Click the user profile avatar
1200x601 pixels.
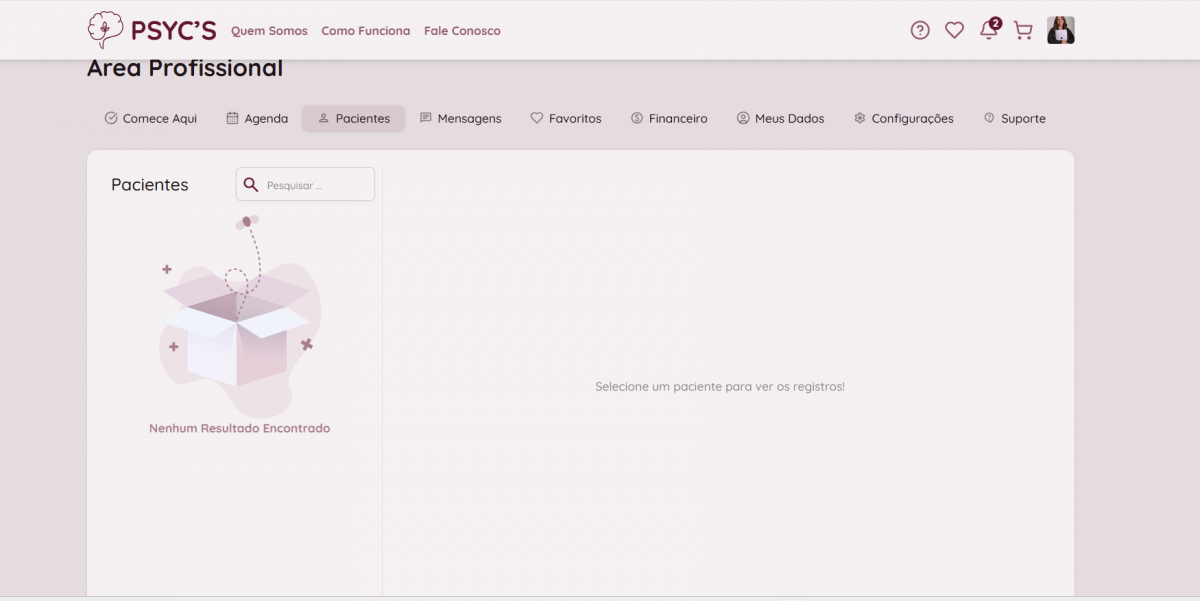(x=1060, y=30)
